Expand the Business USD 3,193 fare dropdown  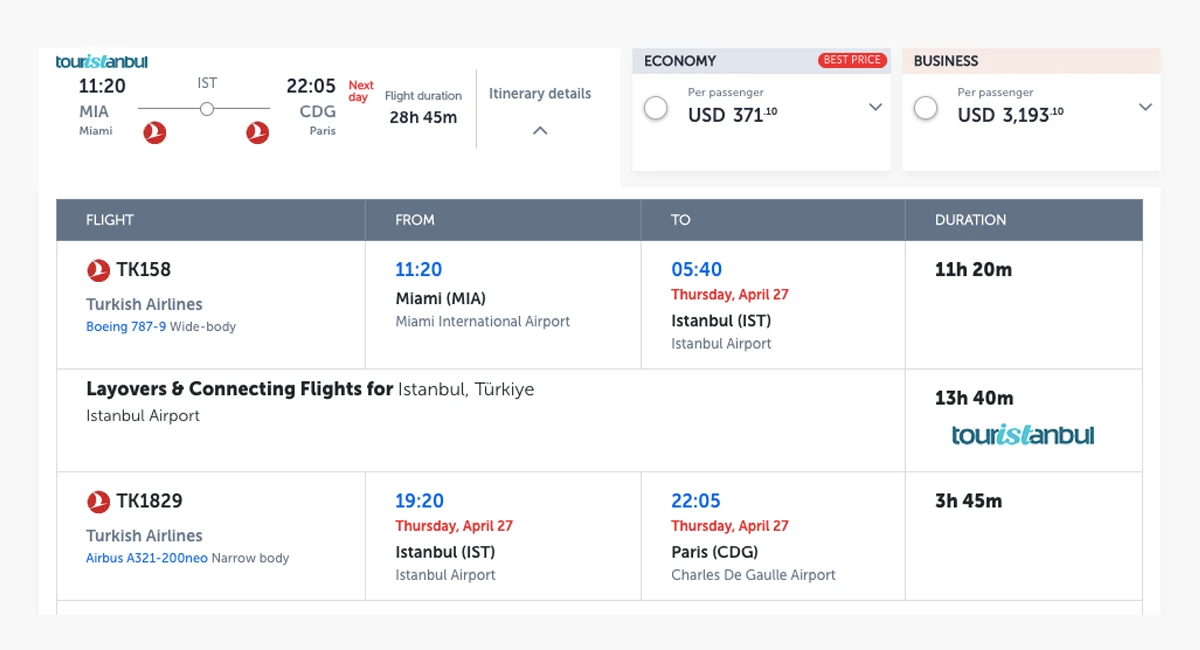click(x=1146, y=107)
